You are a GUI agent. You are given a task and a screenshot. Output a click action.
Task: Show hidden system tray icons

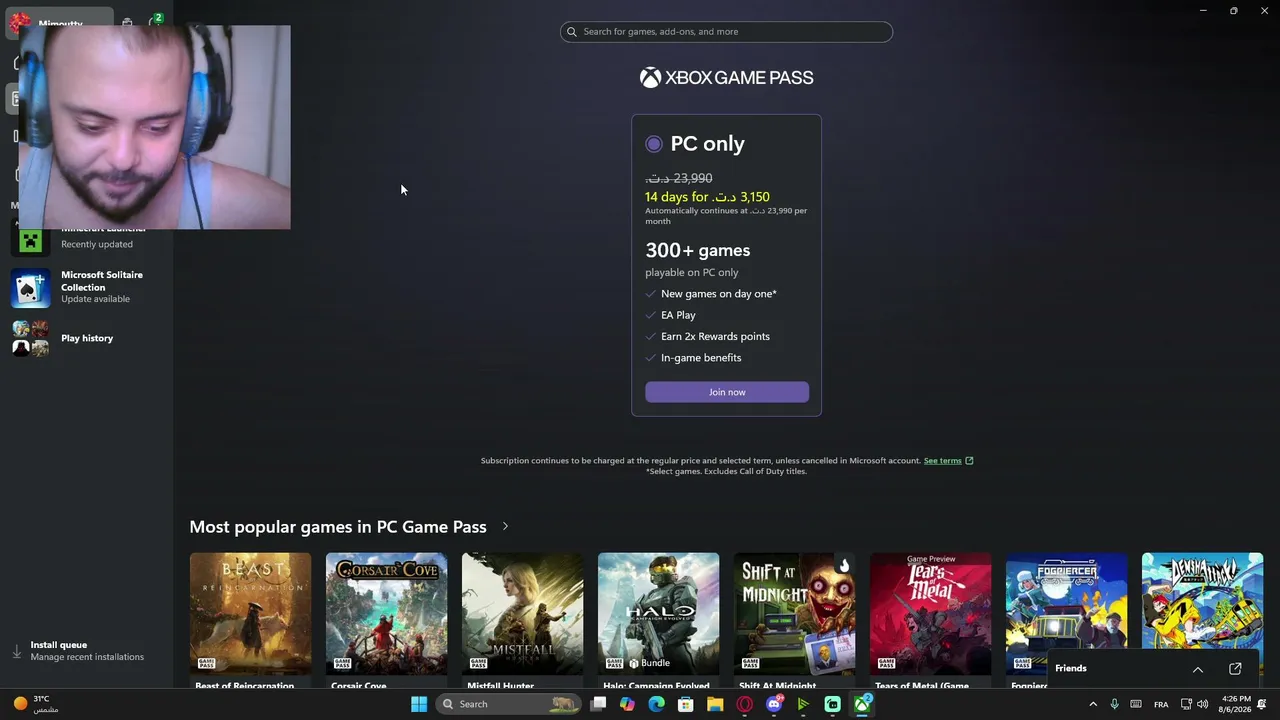[x=1093, y=704]
